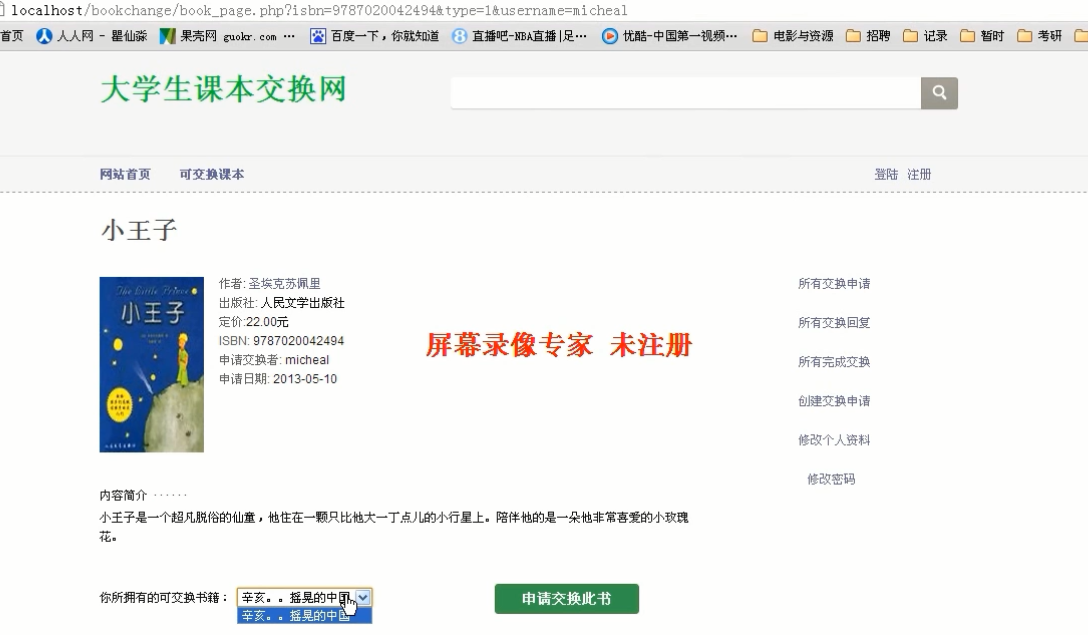The height and width of the screenshot is (635, 1088).
Task: Click the ISBN 9787020042494 text
Action: [281, 341]
